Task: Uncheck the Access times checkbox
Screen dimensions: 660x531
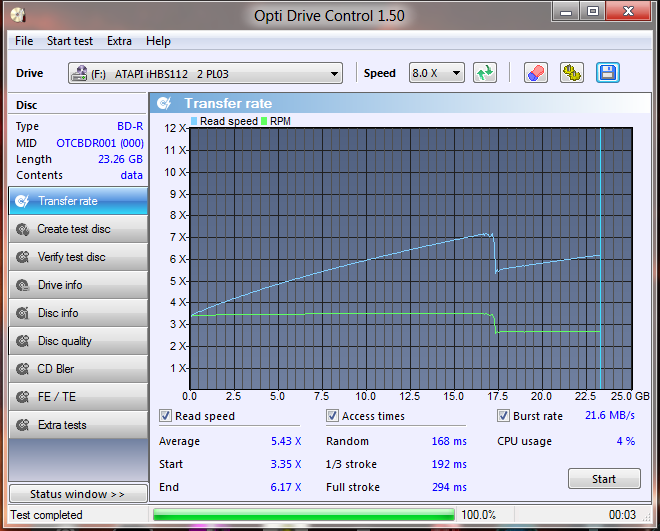Action: pos(332,416)
